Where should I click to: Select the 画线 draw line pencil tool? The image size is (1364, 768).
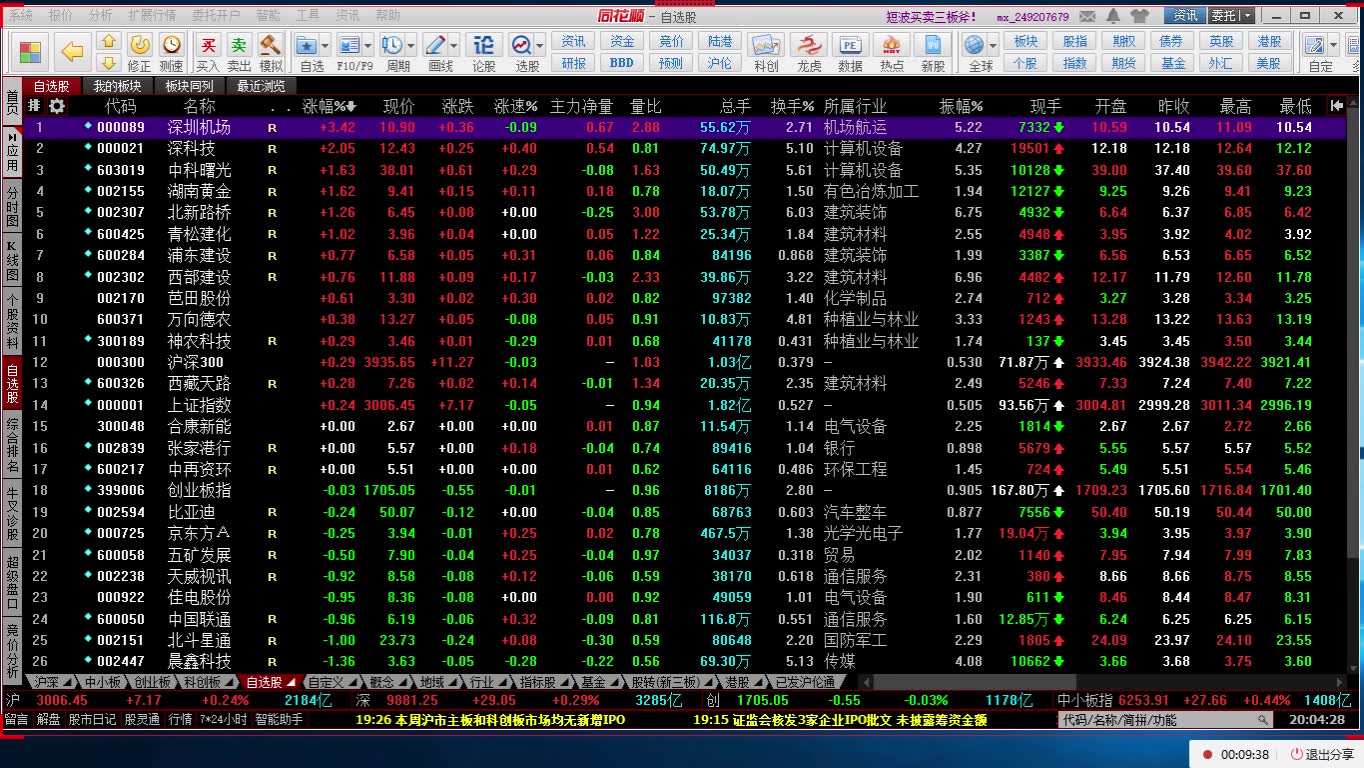pyautogui.click(x=436, y=46)
